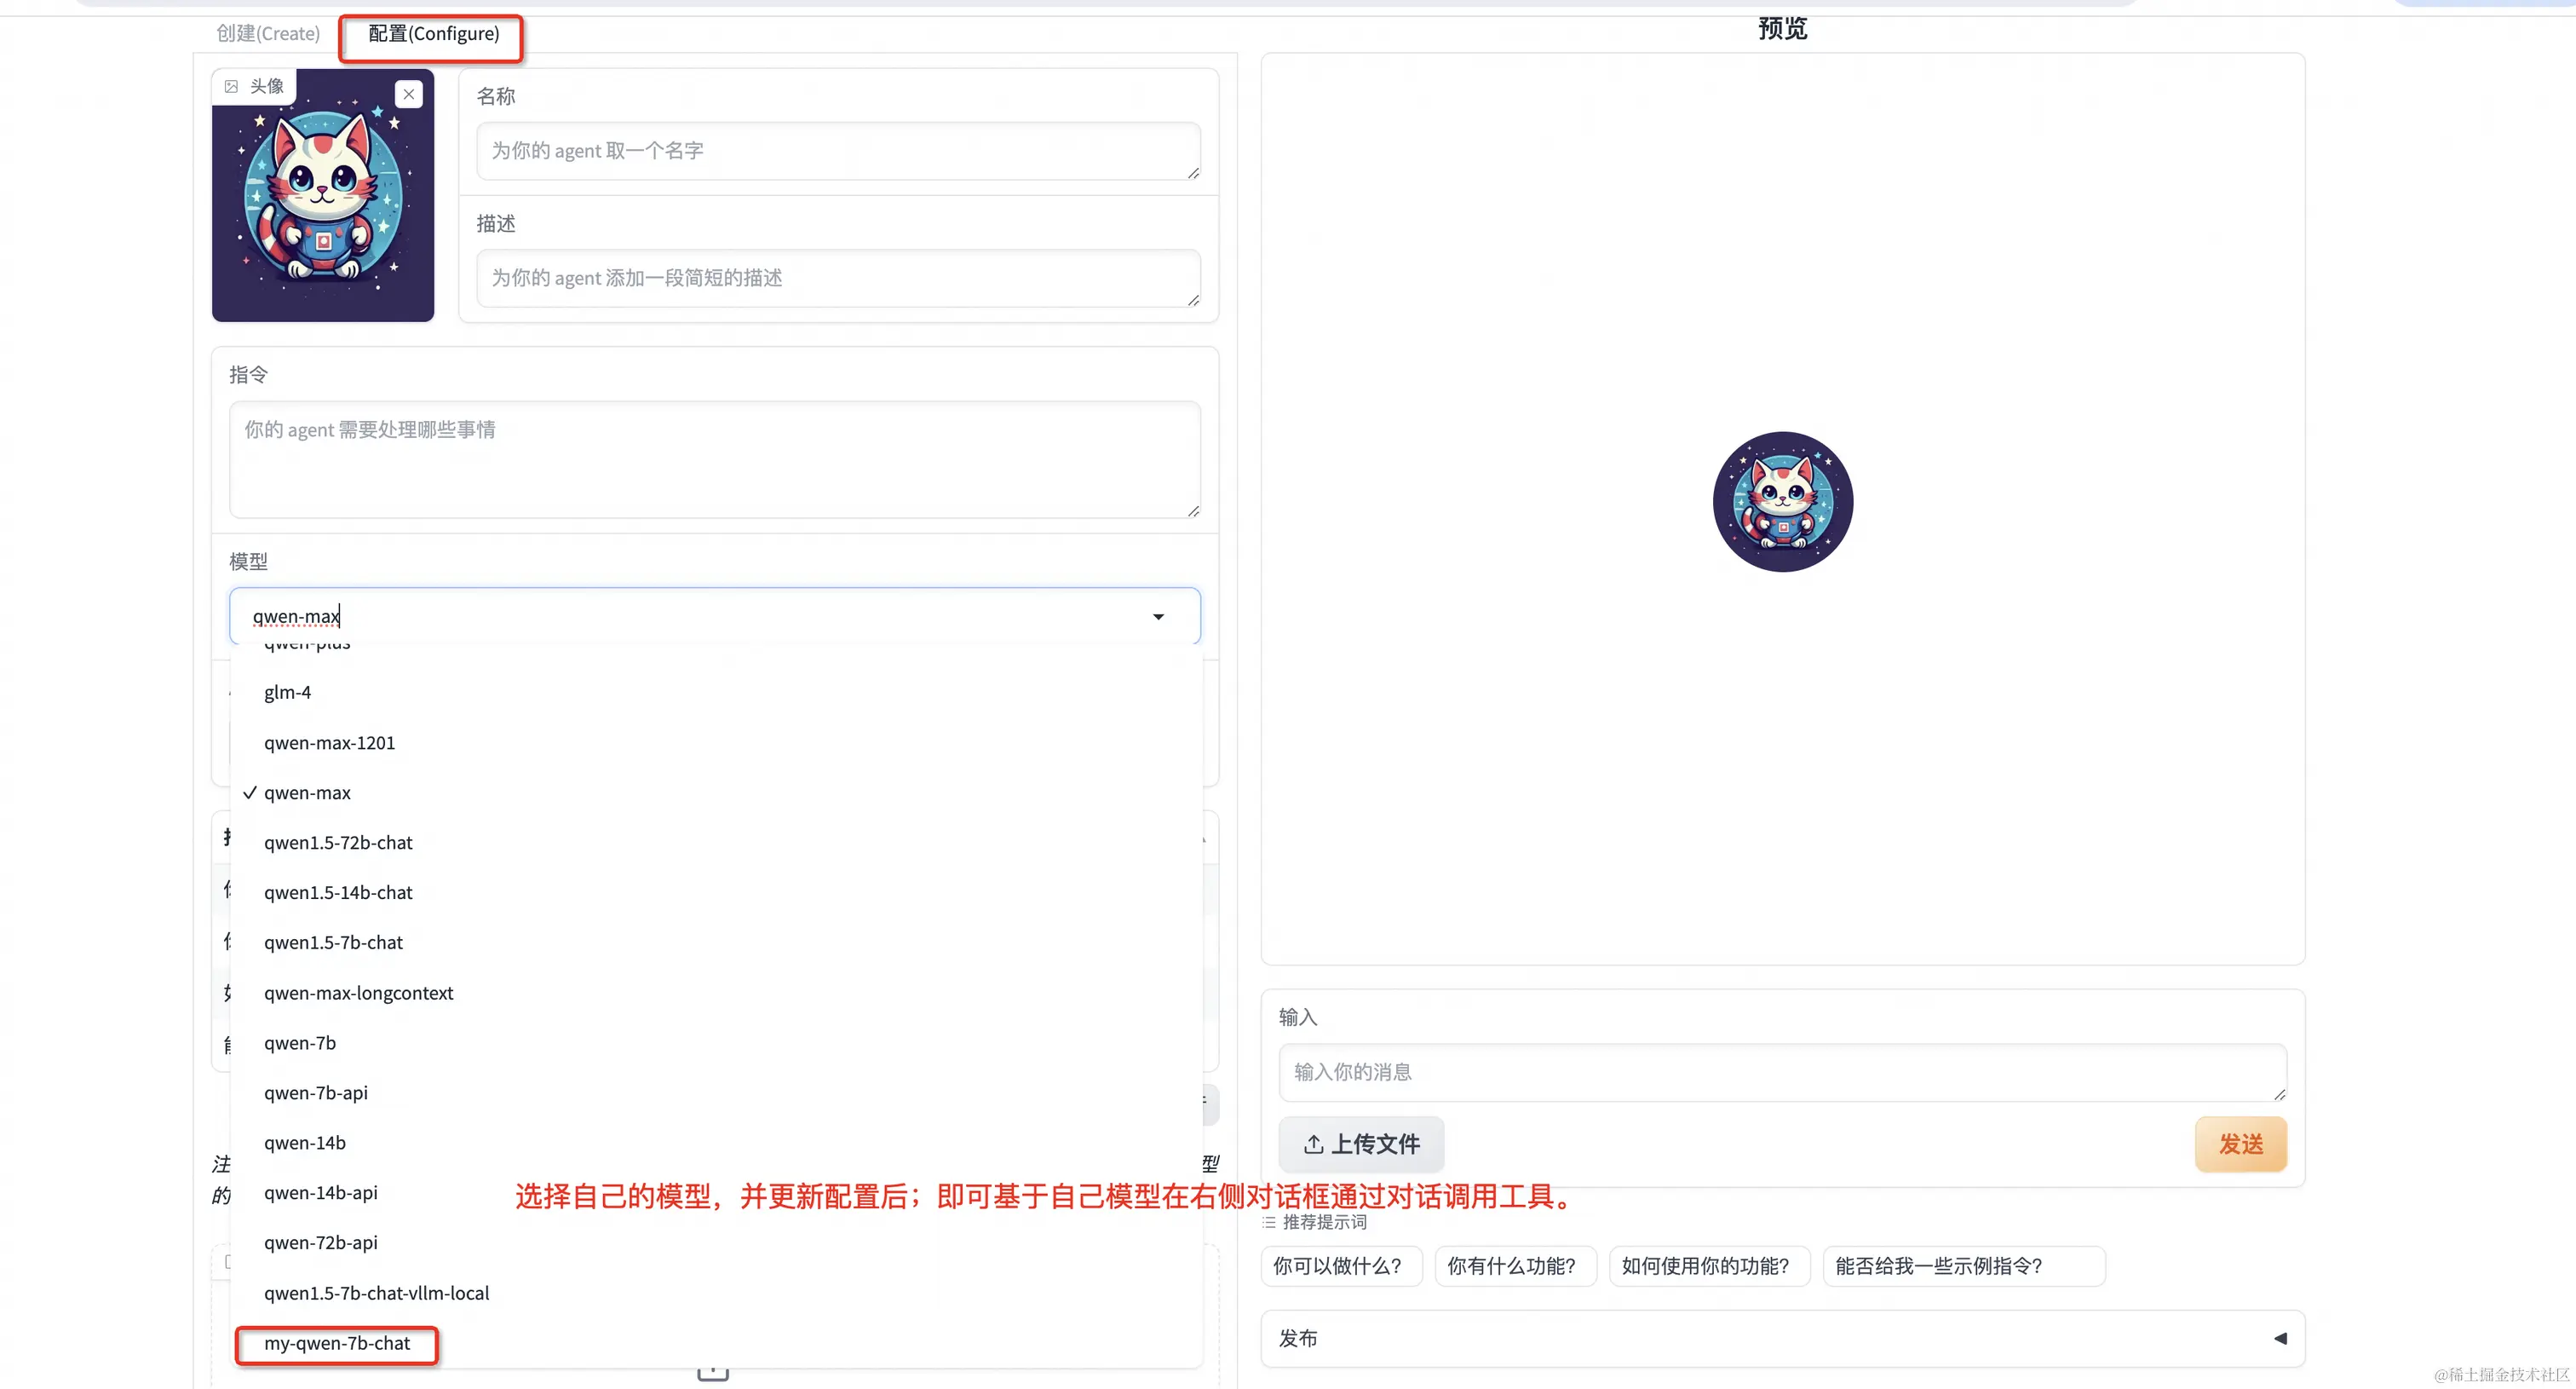Focus the chat message input box
2576x1389 pixels.
[1781, 1072]
